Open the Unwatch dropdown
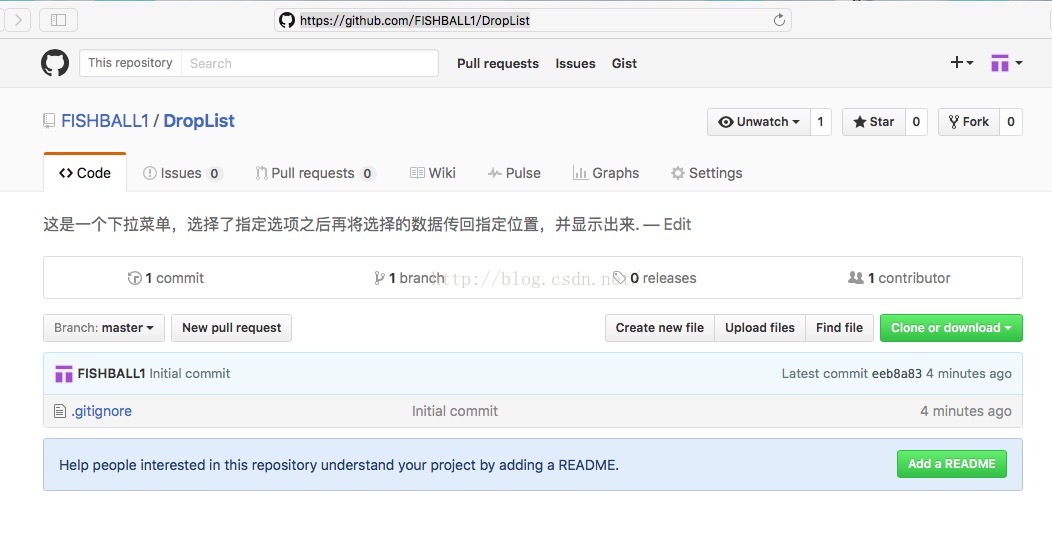 pos(759,122)
